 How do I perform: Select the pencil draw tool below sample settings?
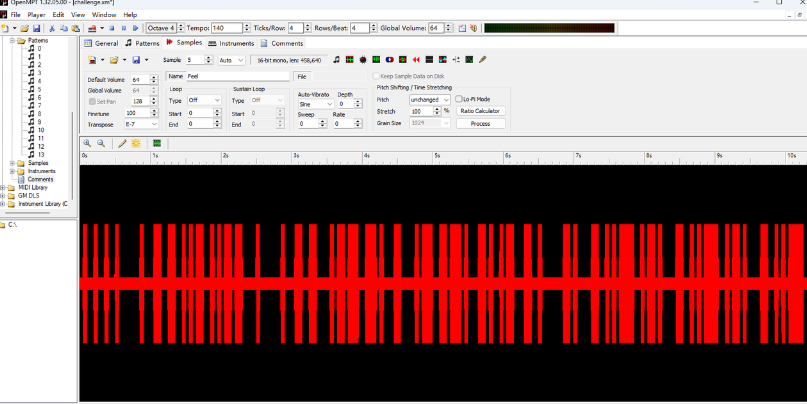coord(122,143)
